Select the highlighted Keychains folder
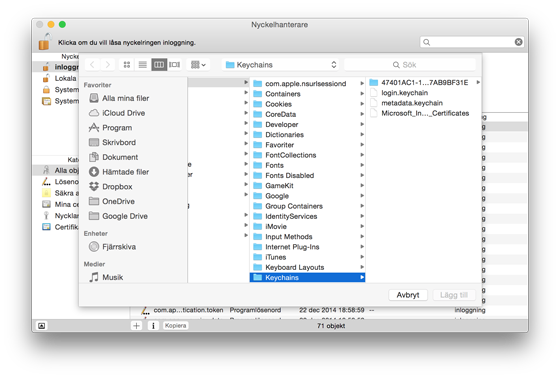The image size is (560, 378). 308,278
